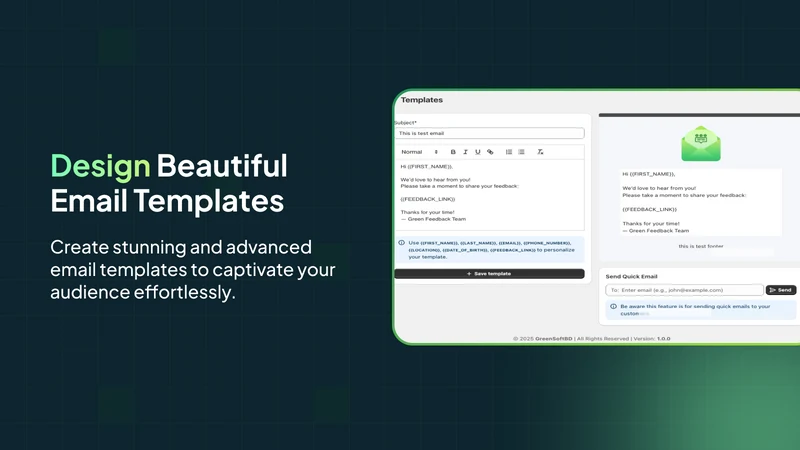Screen dimensions: 800x450
Task: Toggle italic formatting in editor toolbar
Action: 465,152
